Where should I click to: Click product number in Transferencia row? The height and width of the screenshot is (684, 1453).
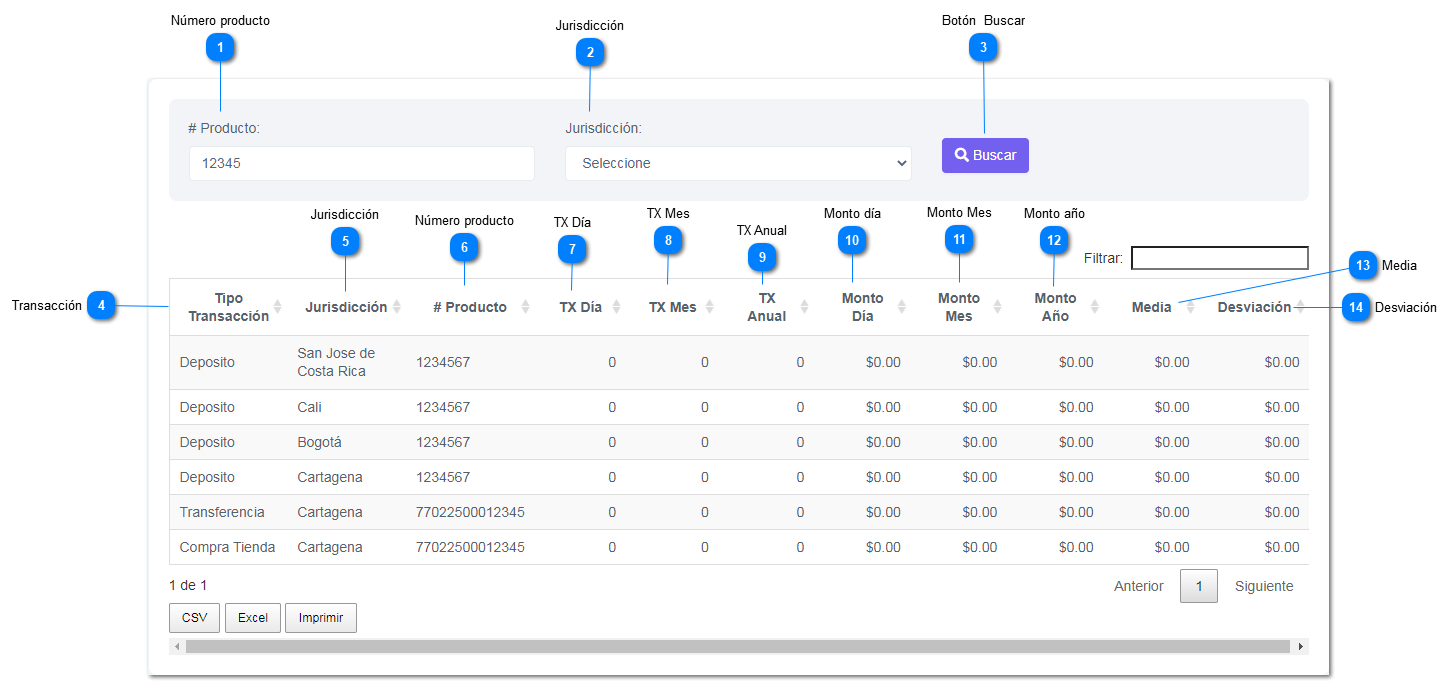pyautogui.click(x=470, y=512)
